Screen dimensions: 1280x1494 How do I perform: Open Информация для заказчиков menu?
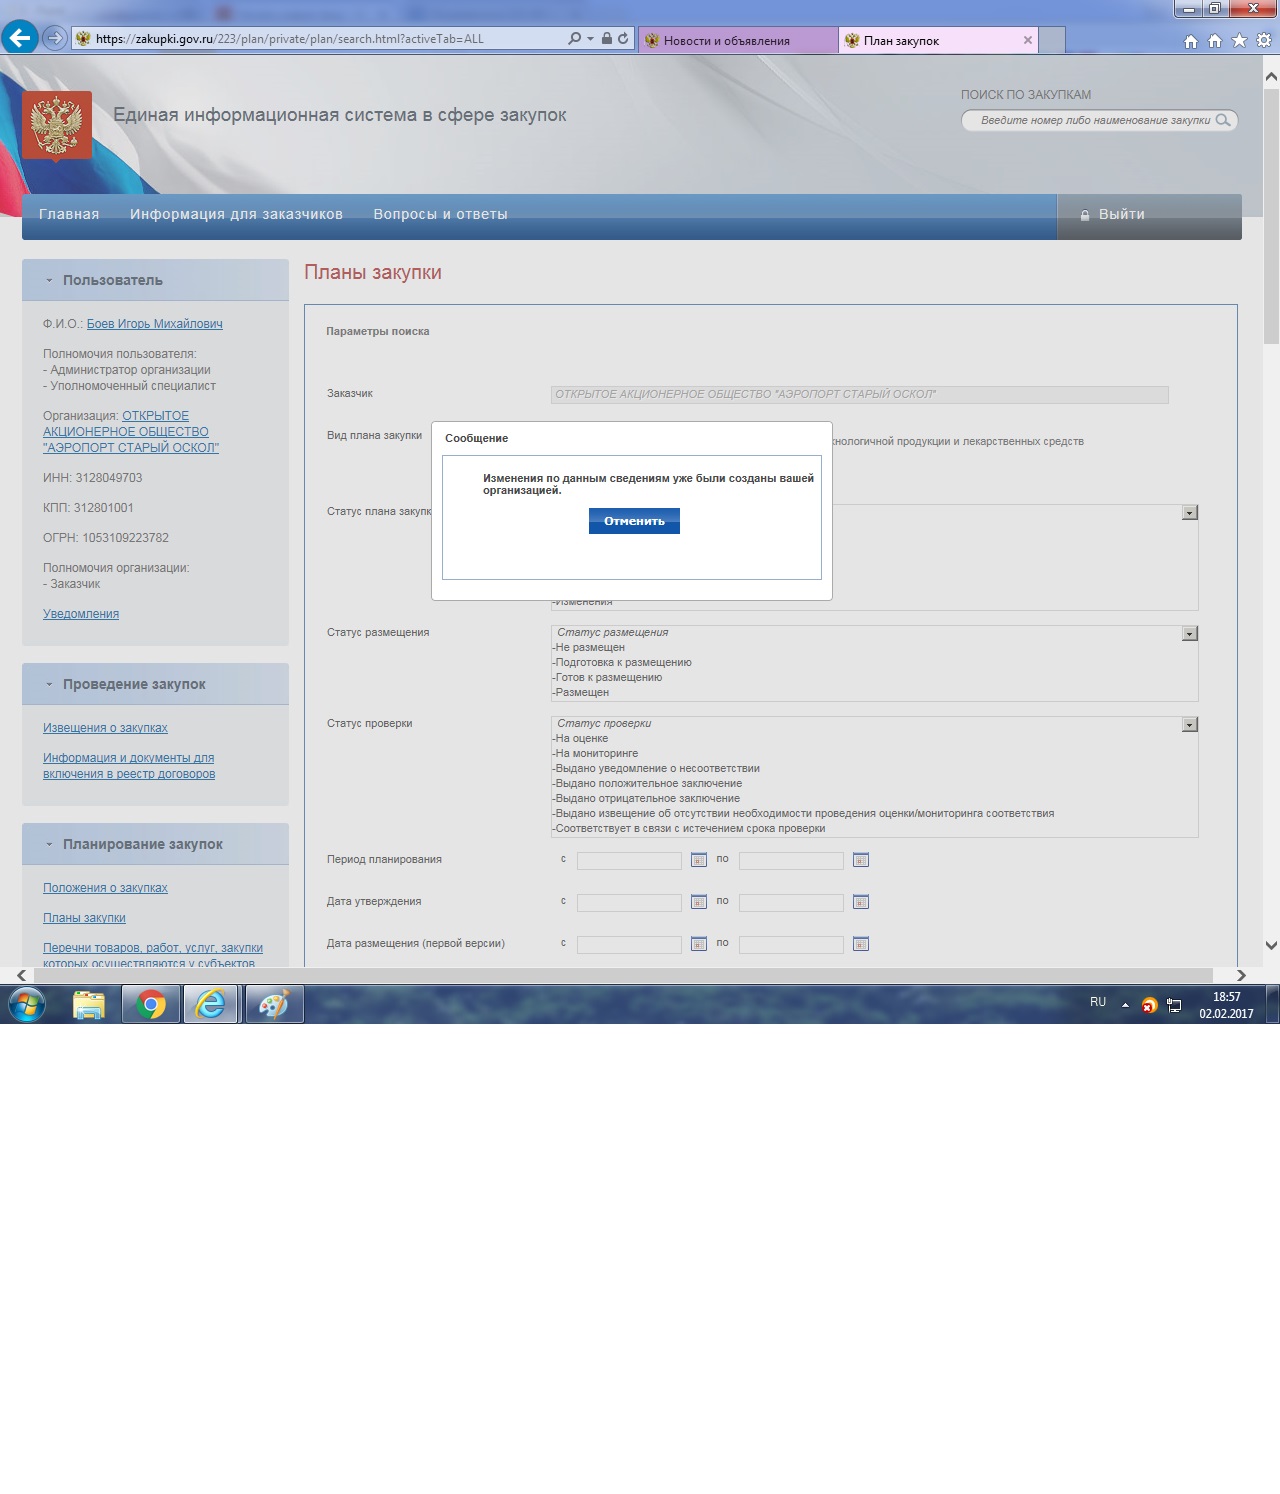click(x=236, y=214)
